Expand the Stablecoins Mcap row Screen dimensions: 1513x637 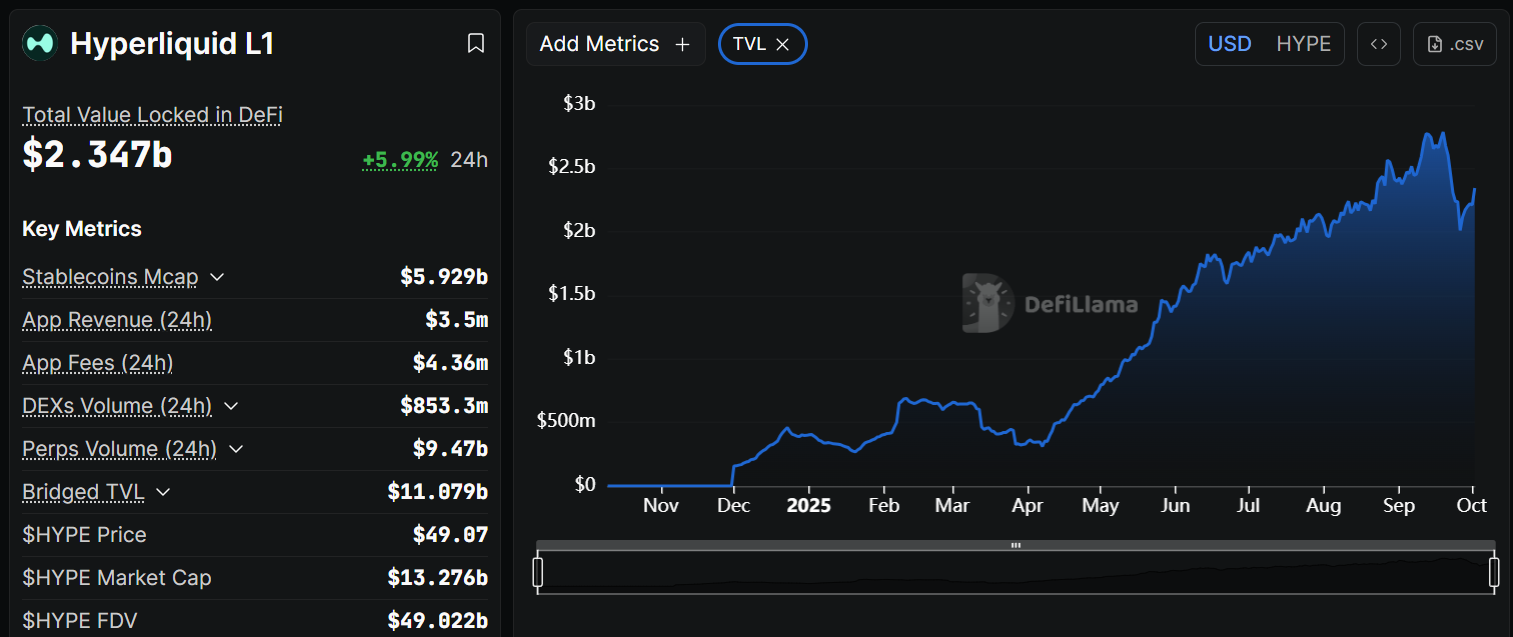pos(217,277)
